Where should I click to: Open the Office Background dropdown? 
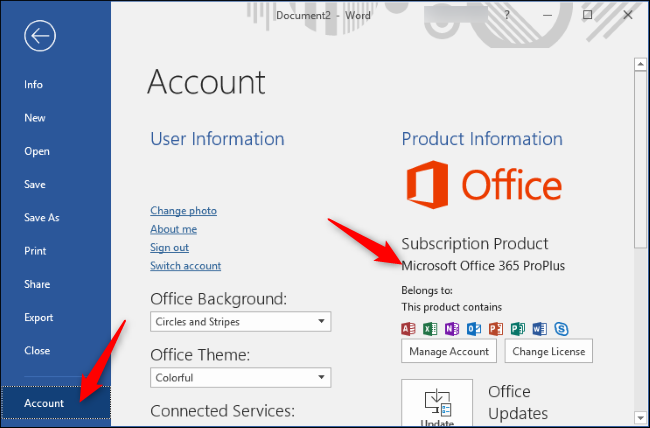tap(240, 322)
